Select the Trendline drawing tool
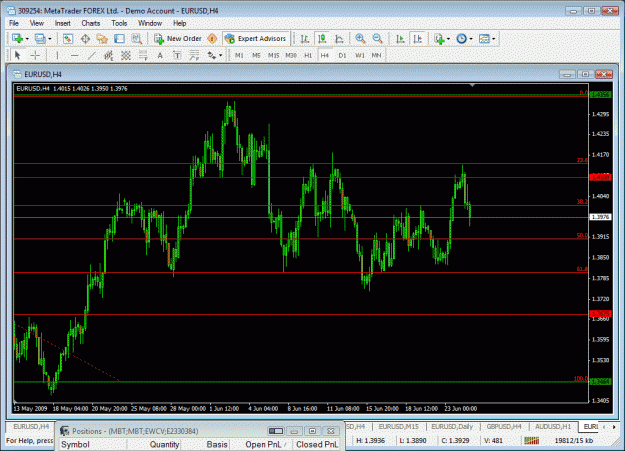This screenshot has width=625, height=451. 91,55
